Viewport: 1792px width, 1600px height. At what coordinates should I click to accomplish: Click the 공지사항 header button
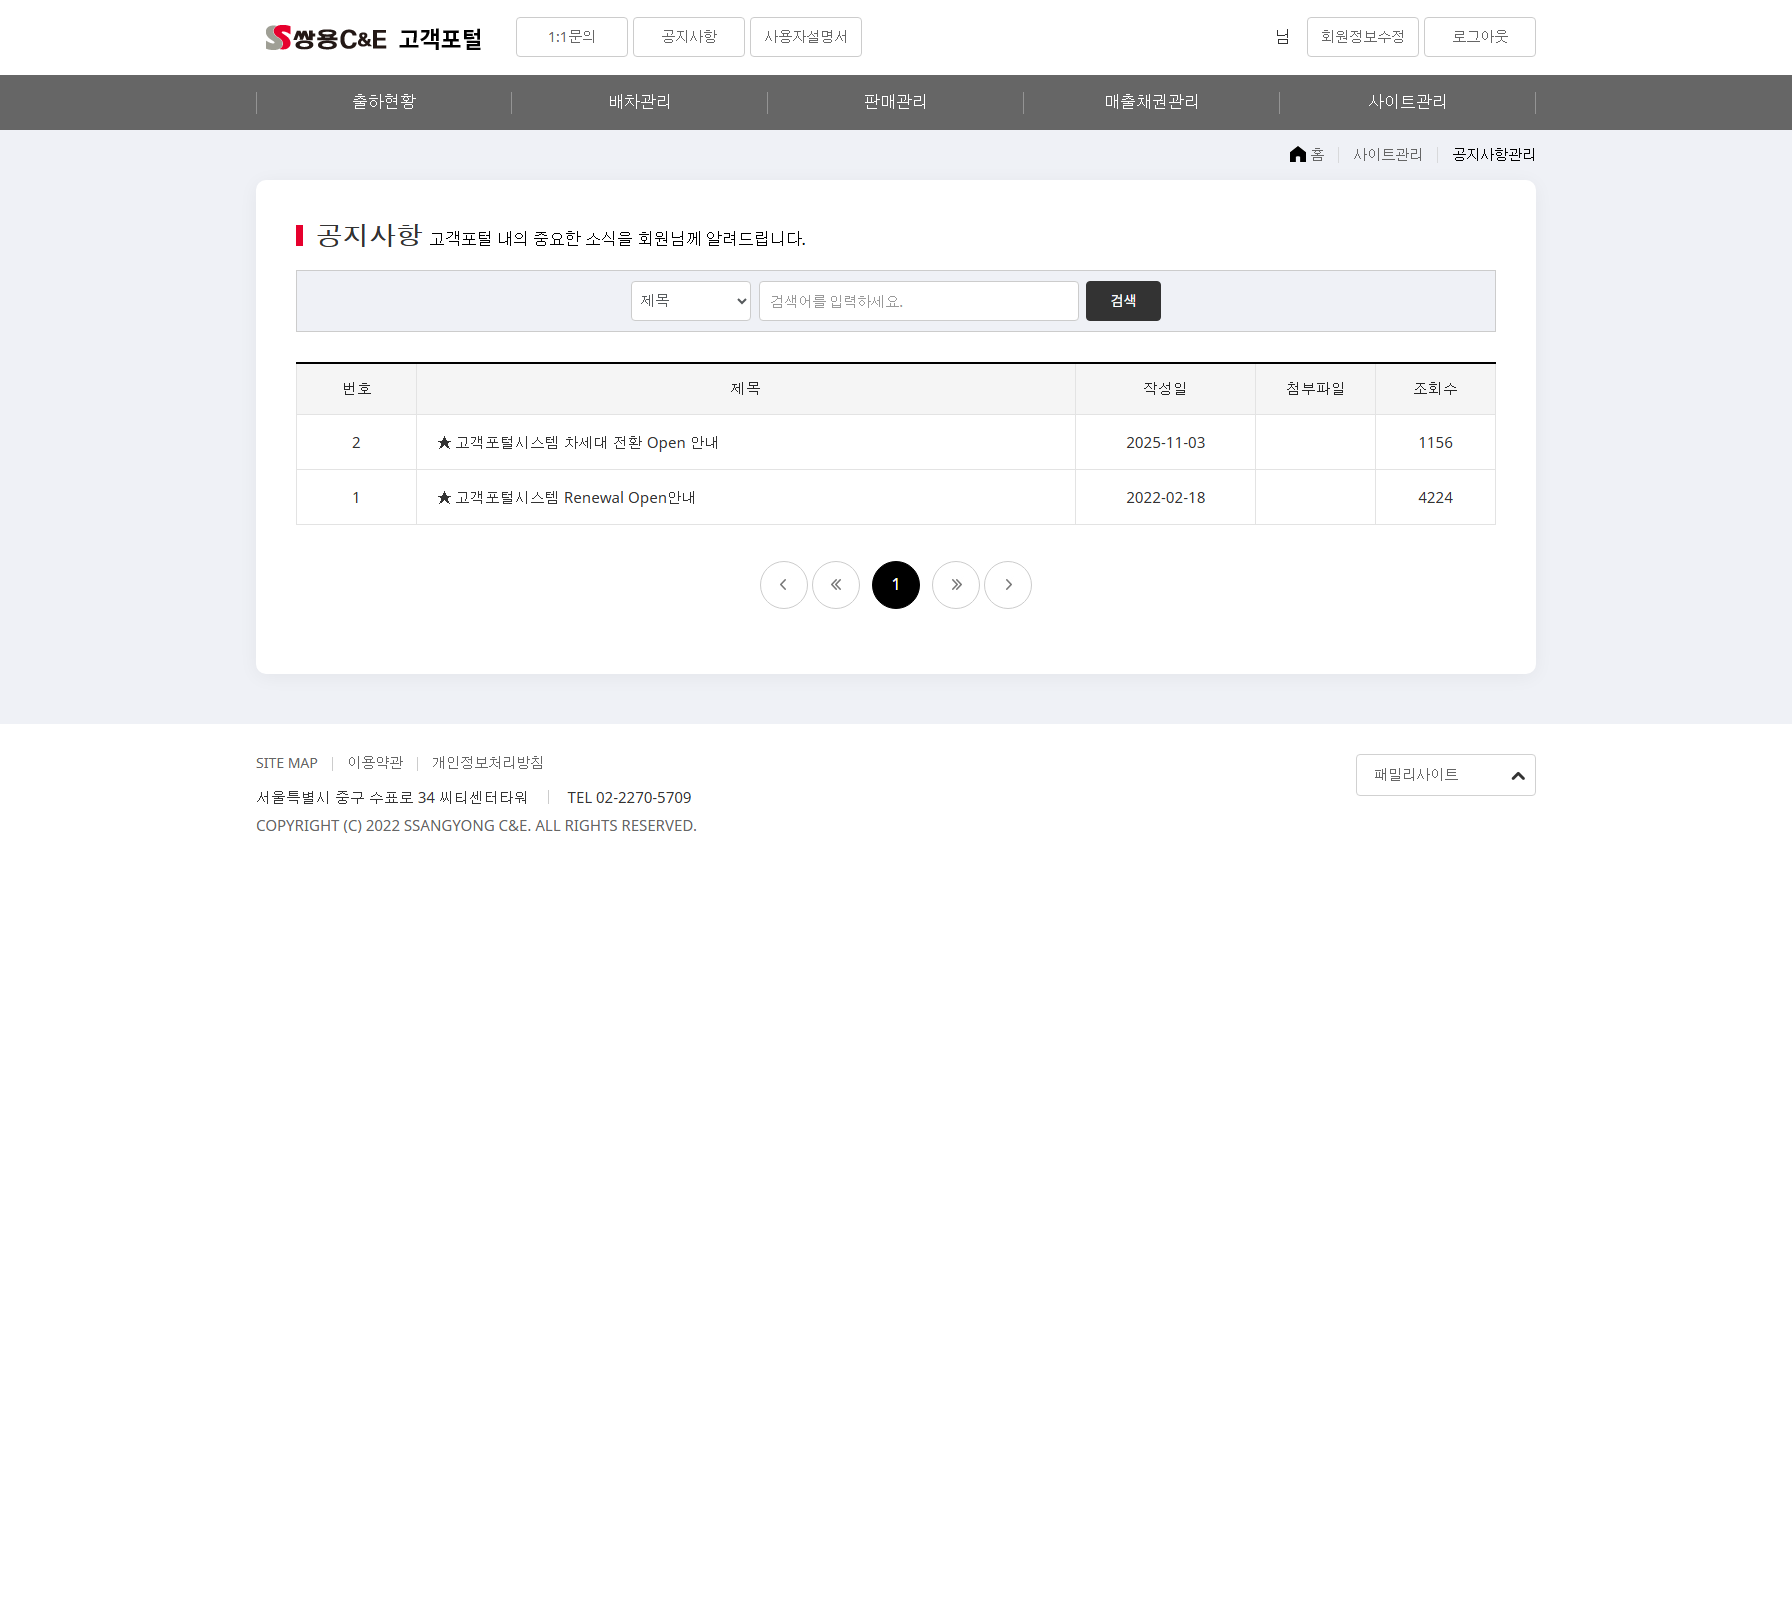coord(689,37)
